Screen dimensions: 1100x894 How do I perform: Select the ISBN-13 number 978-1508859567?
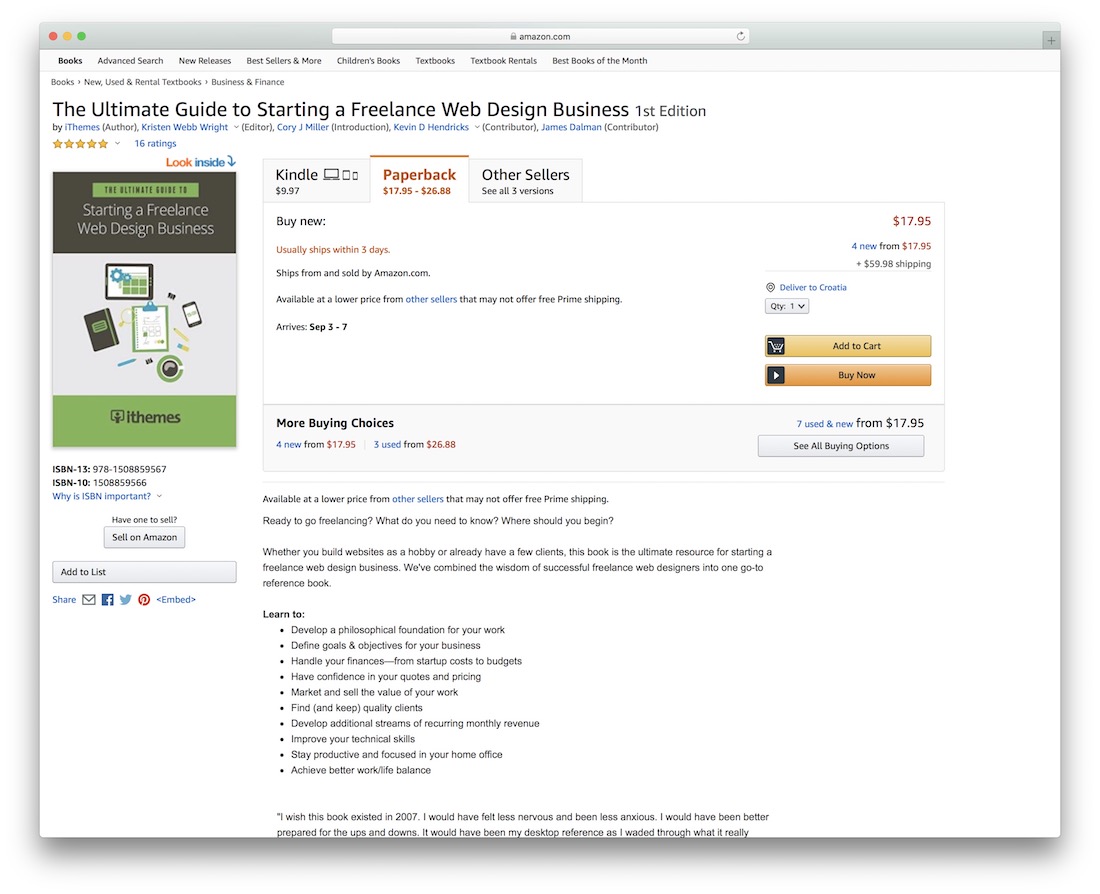(x=130, y=469)
